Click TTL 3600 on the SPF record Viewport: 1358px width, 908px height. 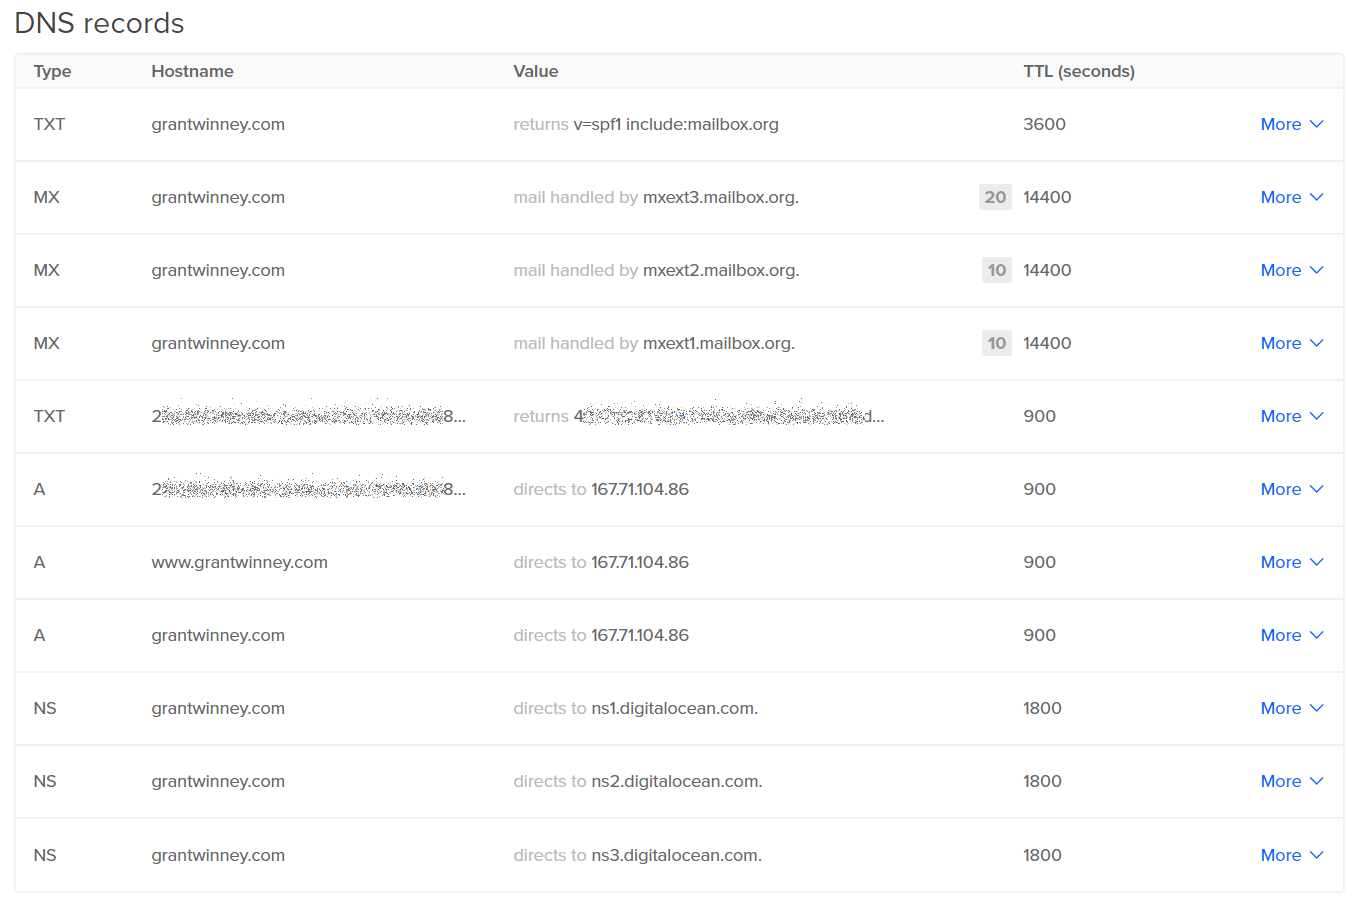[1044, 124]
